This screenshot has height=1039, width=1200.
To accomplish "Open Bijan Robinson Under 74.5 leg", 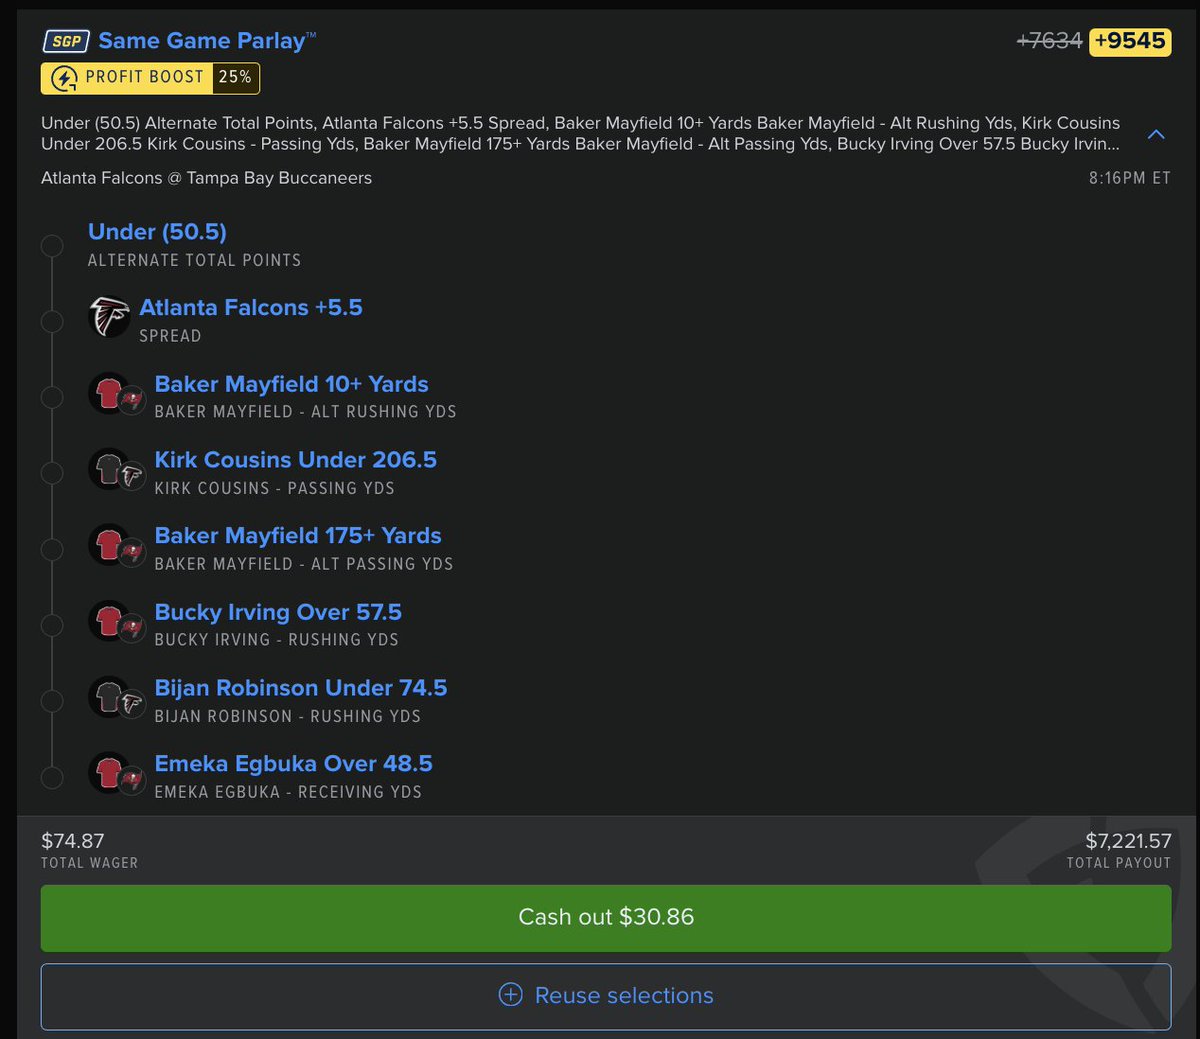I will (301, 688).
